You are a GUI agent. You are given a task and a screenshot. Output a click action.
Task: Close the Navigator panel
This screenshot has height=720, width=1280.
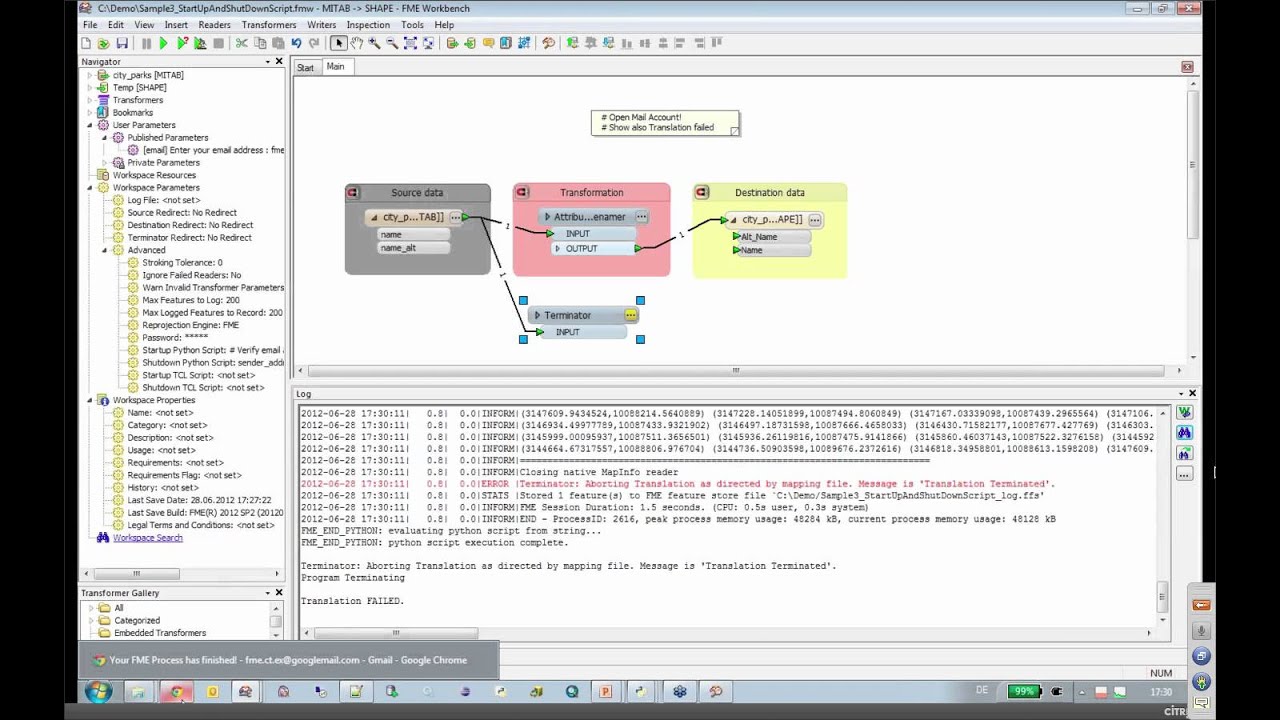[x=279, y=62]
